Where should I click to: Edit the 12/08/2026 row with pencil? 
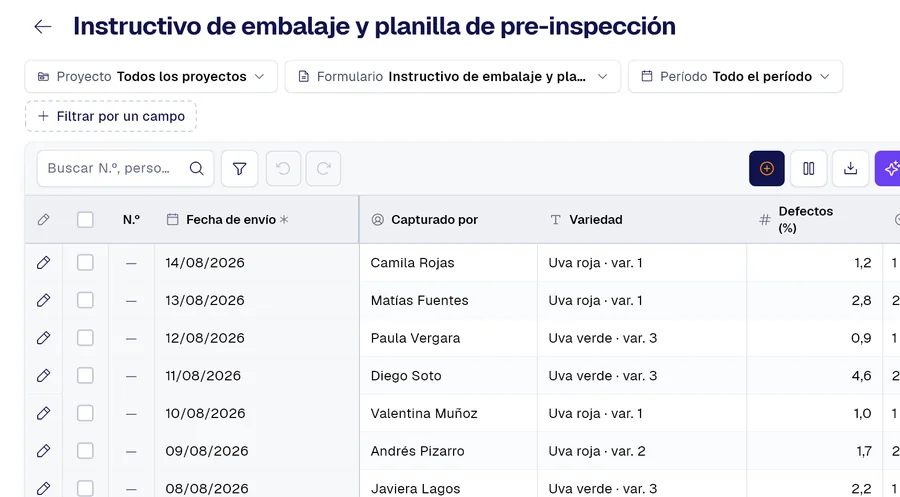click(43, 338)
